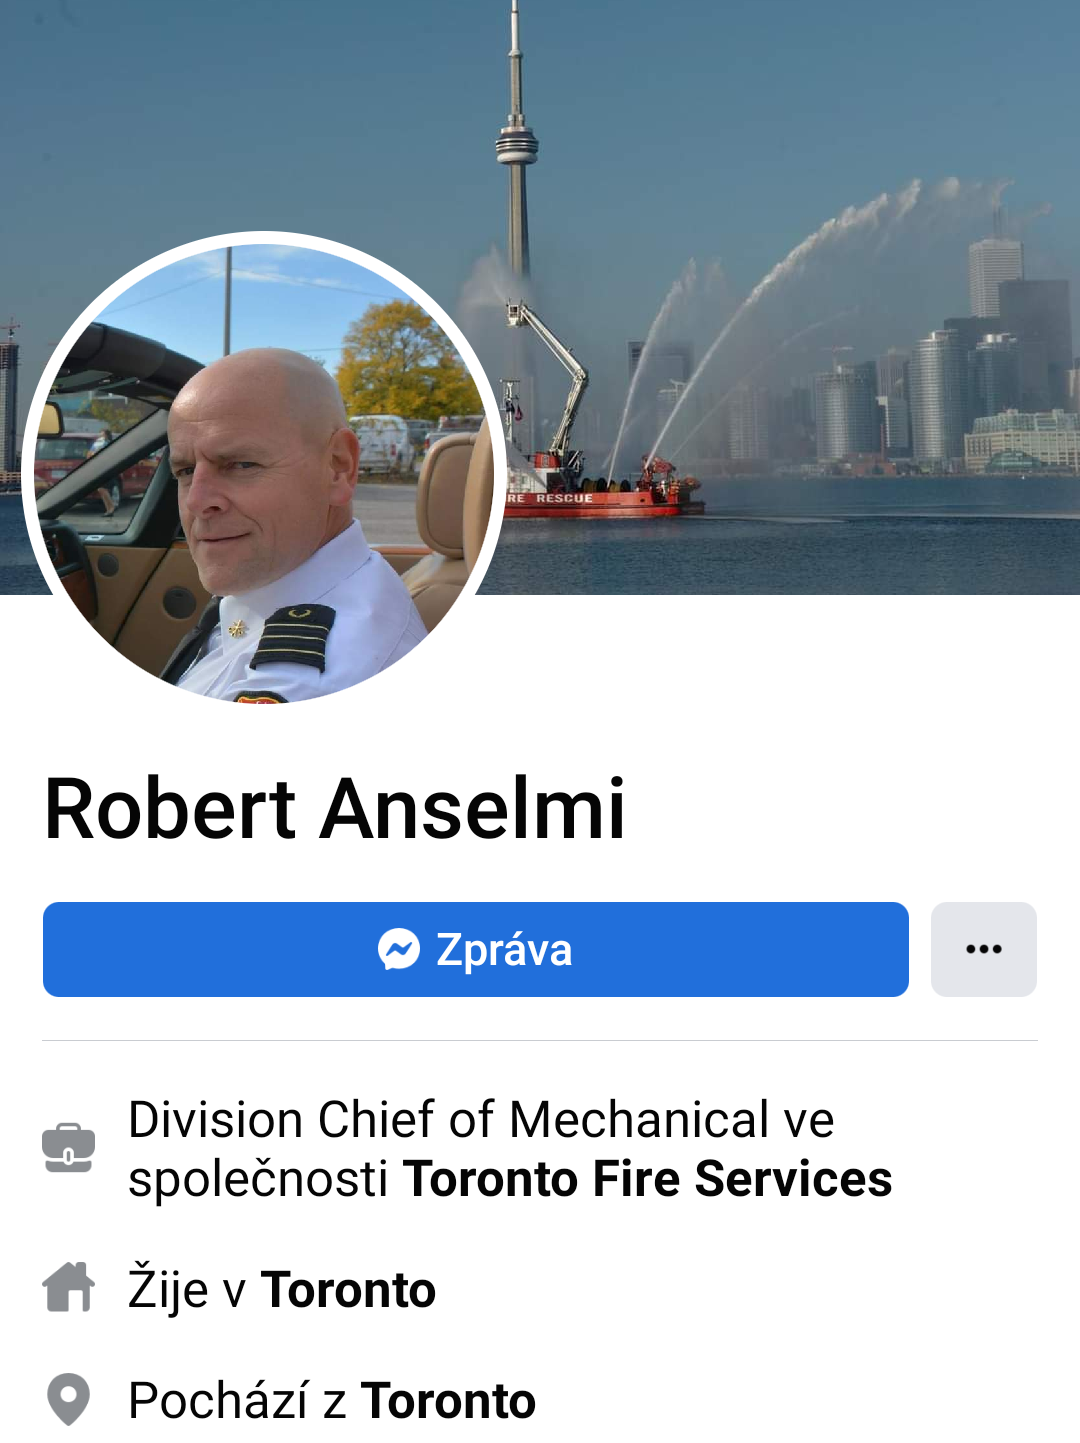Click the word Zpráva on blue button
This screenshot has height=1443, width=1080.
[504, 950]
